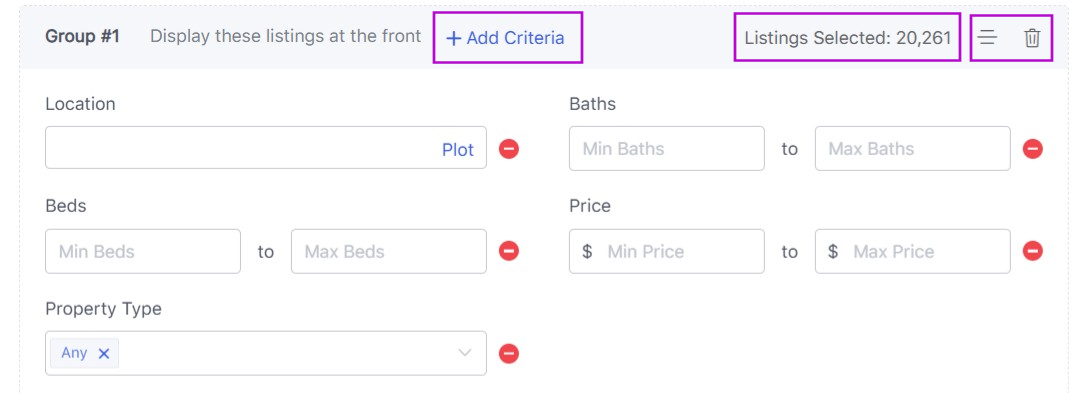This screenshot has height=393, width=1088.
Task: Click the Min Beds input
Action: [x=143, y=251]
